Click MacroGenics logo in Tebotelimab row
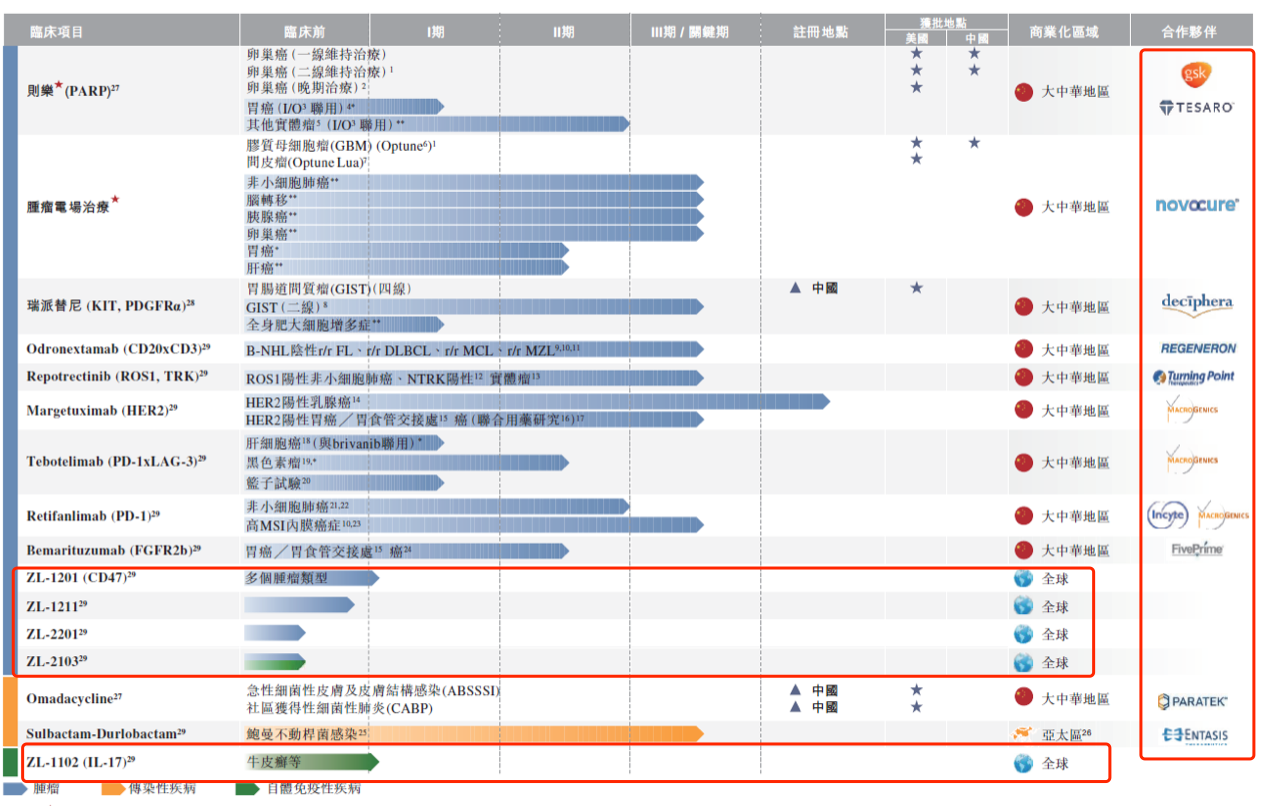Image resolution: width=1265 pixels, height=806 pixels. tap(1192, 460)
